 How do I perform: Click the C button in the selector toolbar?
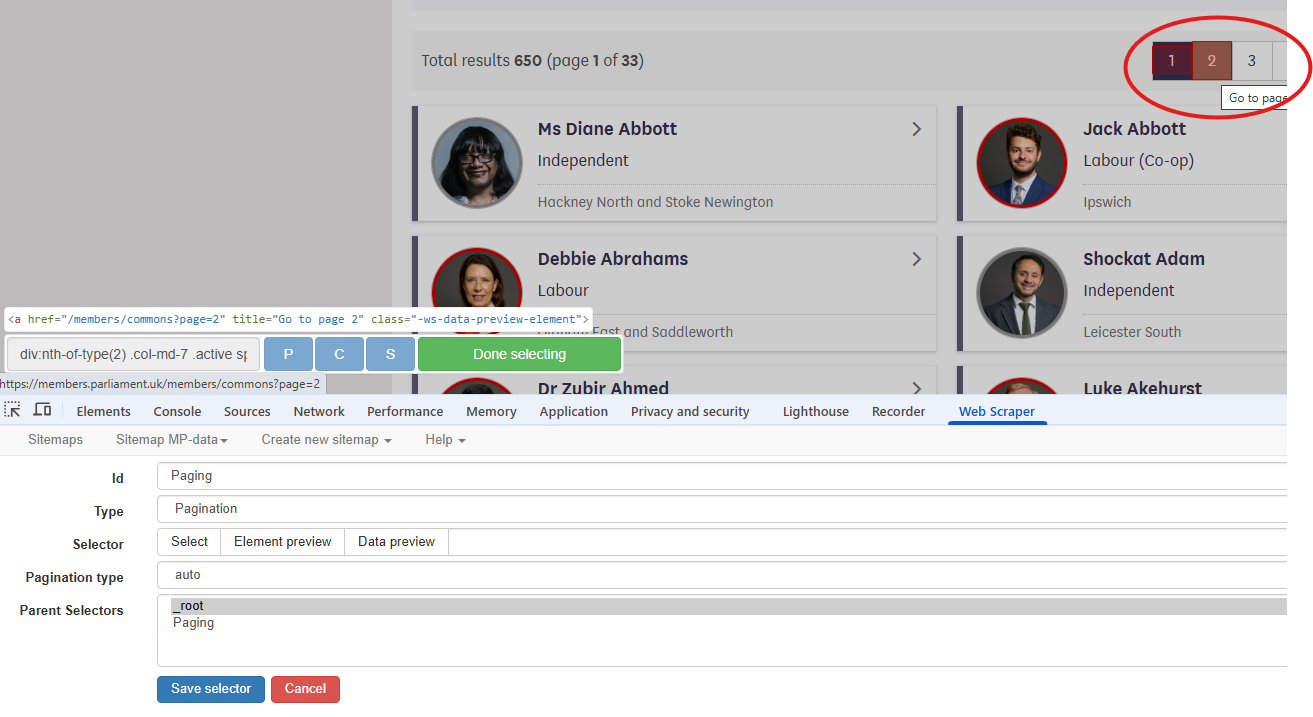coord(339,353)
